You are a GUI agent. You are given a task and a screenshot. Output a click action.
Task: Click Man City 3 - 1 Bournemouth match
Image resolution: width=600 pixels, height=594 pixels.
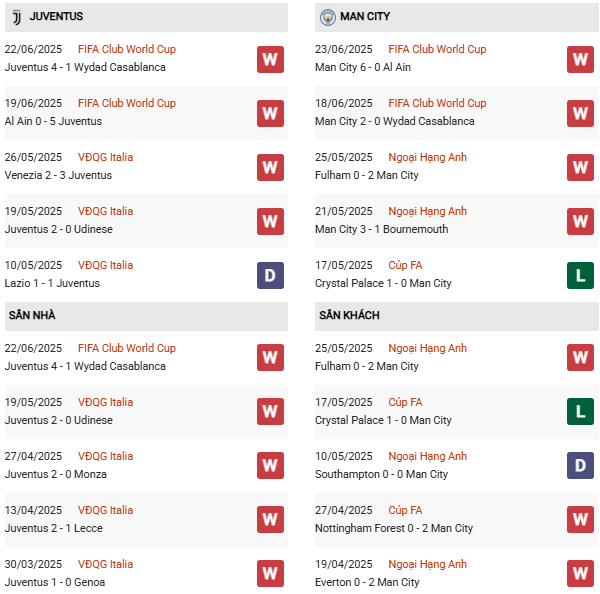click(x=381, y=229)
